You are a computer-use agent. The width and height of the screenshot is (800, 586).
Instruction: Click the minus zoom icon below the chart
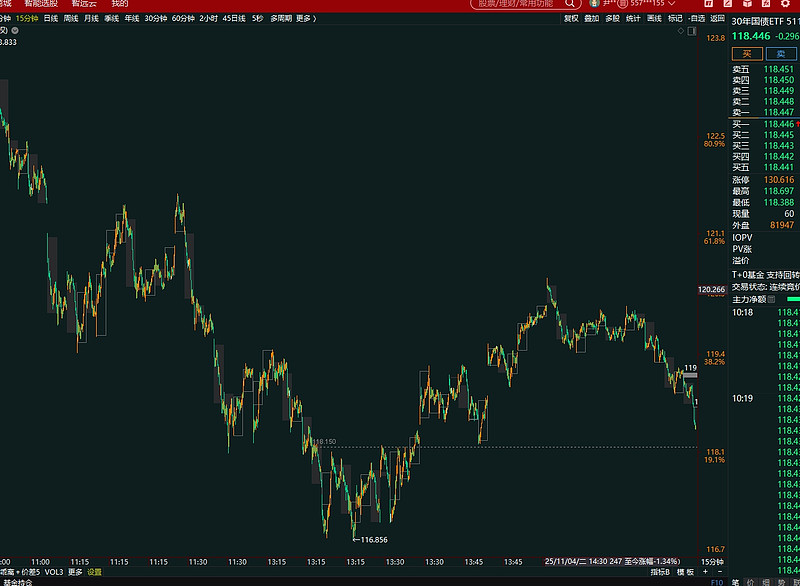pos(719,572)
